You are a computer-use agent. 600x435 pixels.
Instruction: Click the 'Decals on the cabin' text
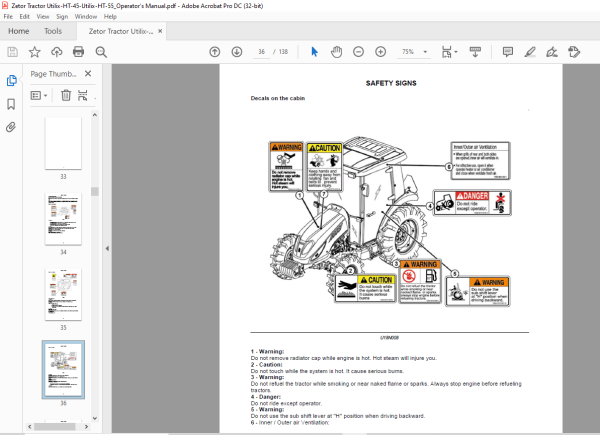click(278, 98)
